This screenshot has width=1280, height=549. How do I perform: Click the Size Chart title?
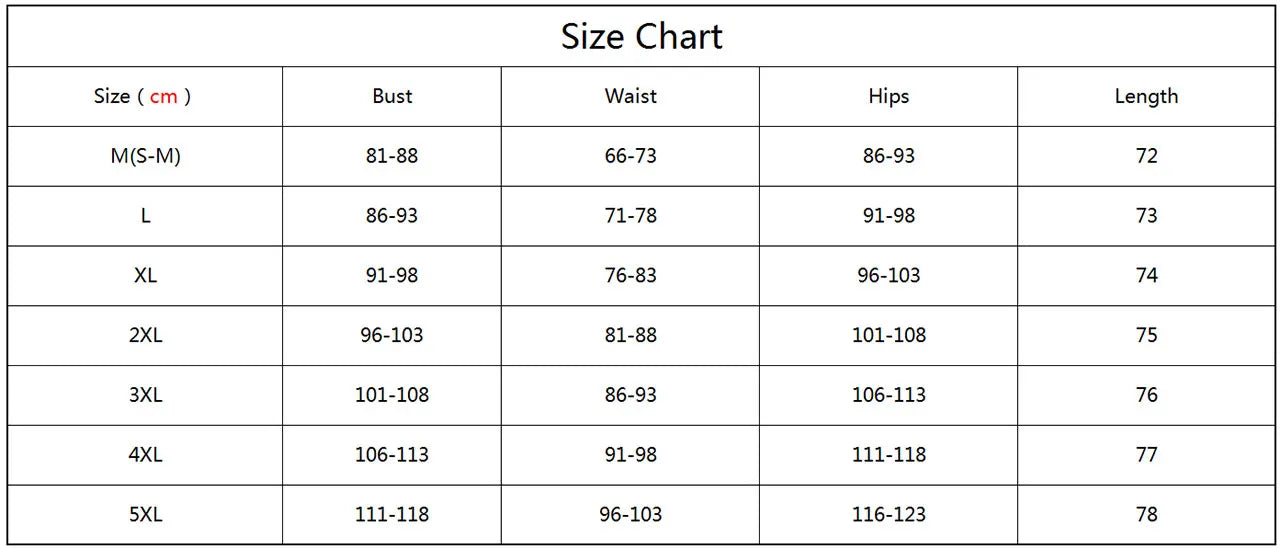(641, 37)
